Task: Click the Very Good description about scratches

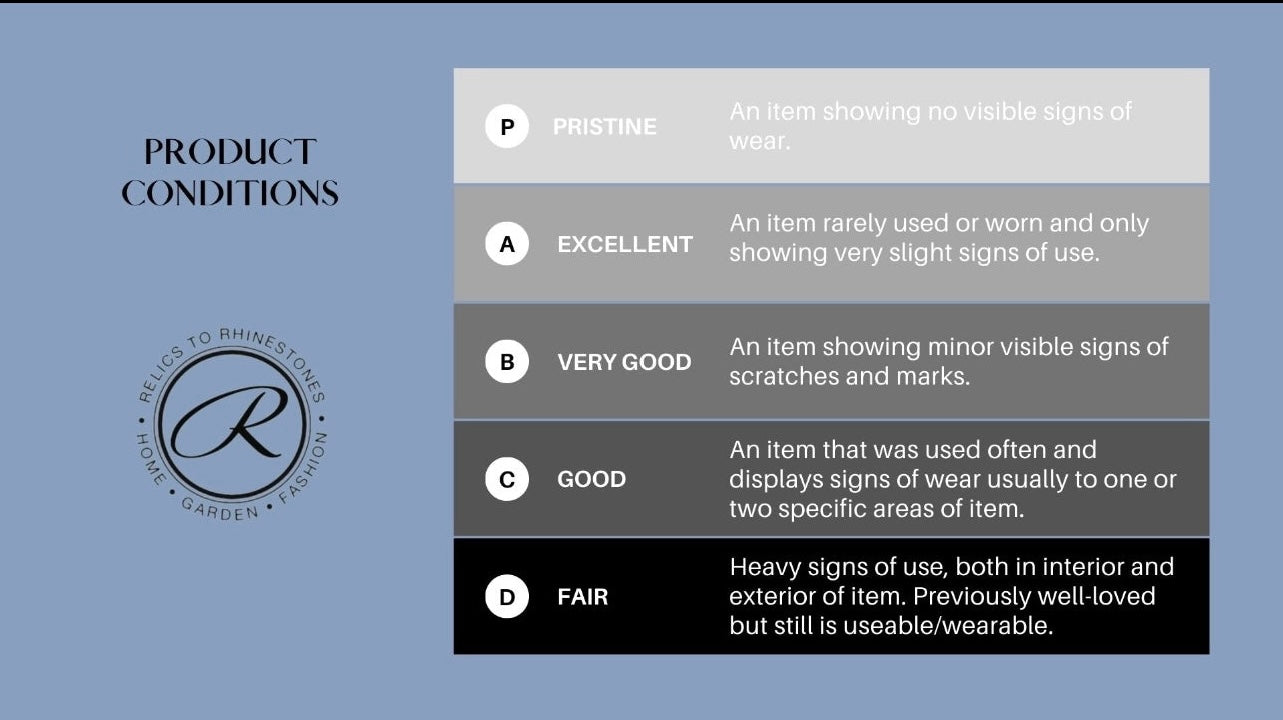Action: tap(948, 361)
